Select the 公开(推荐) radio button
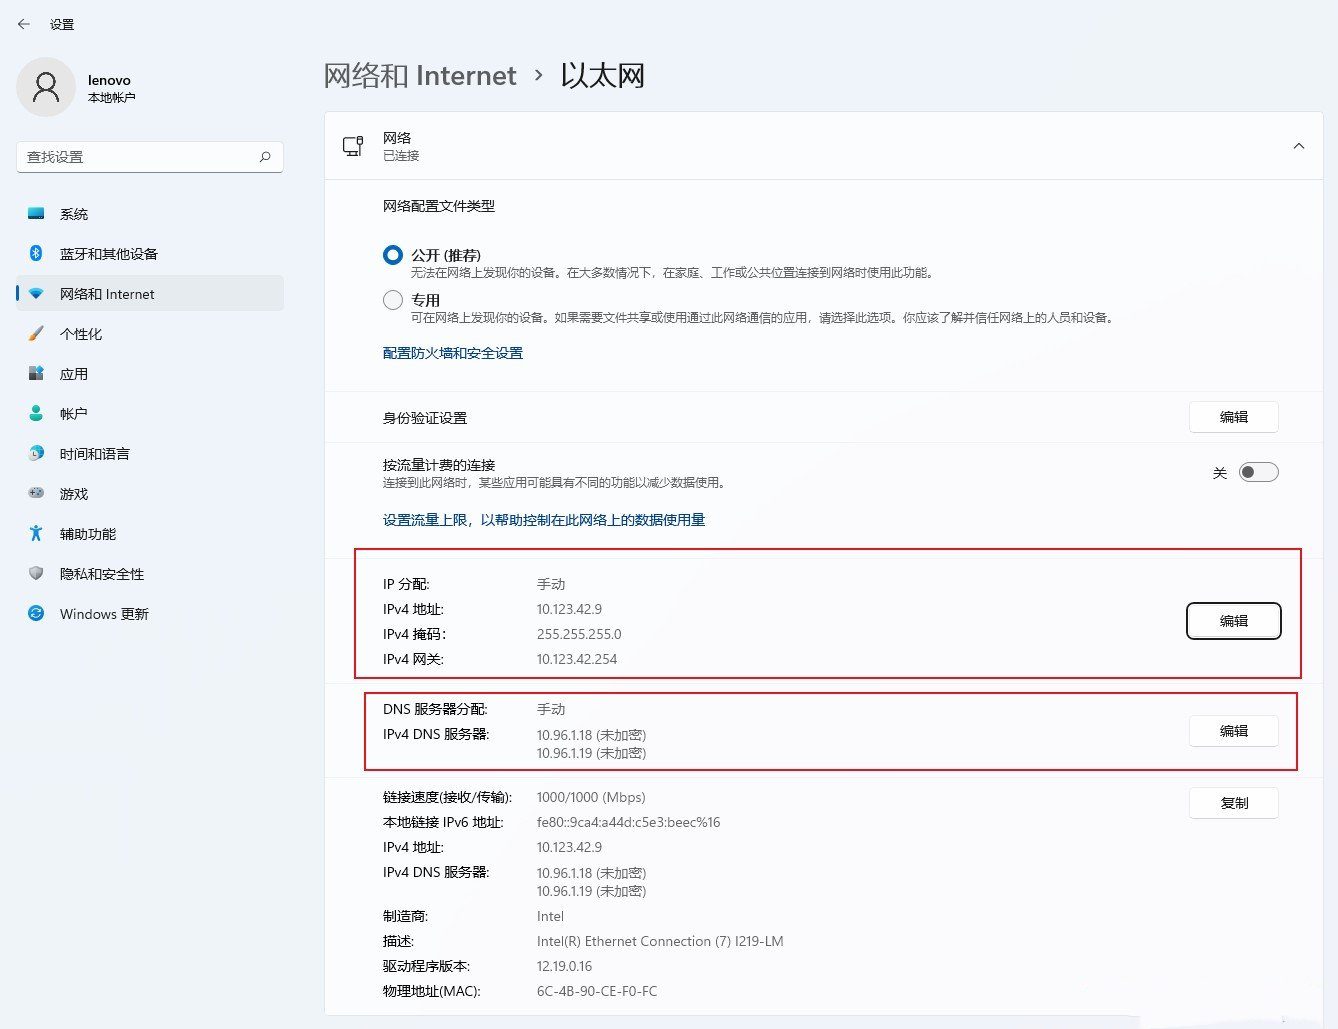 click(x=393, y=255)
